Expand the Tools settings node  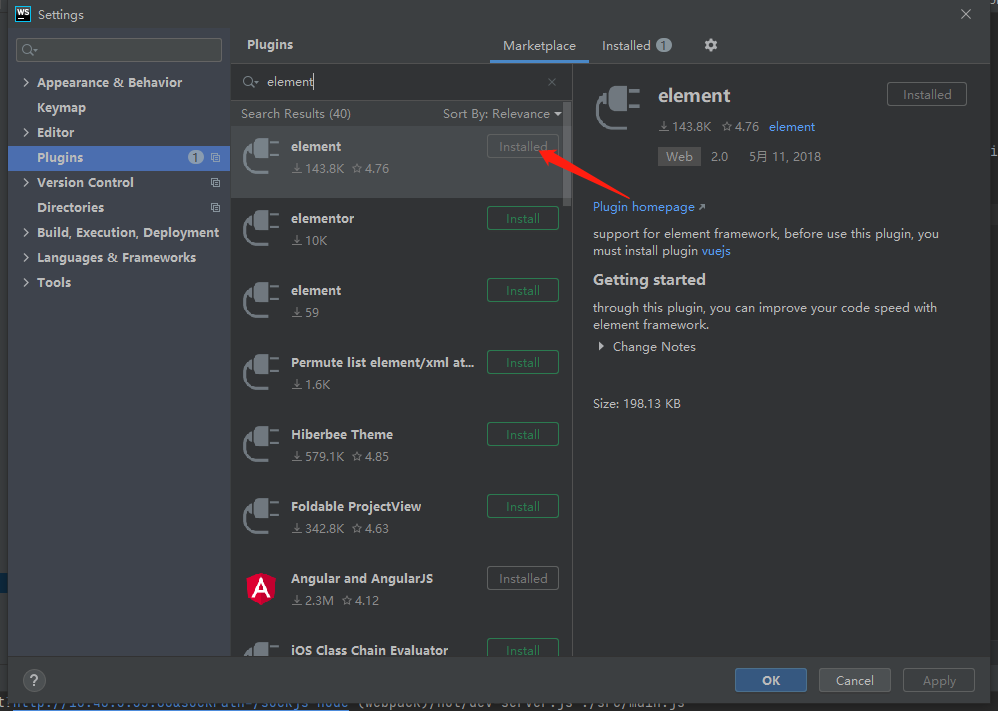(26, 283)
